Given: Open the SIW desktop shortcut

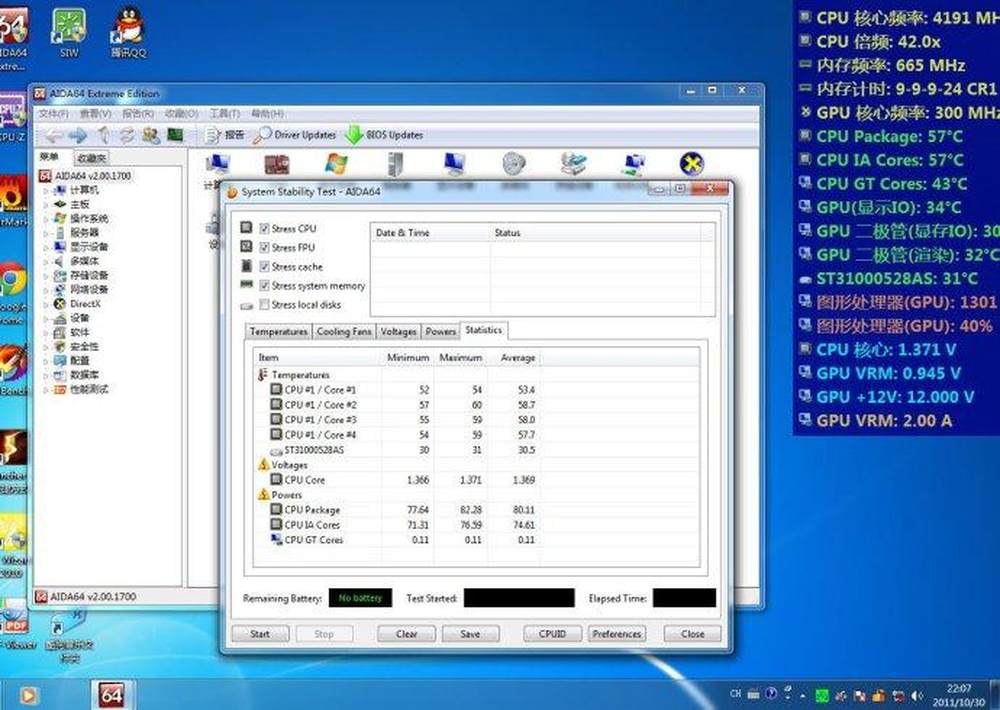Looking at the screenshot, I should point(69,32).
